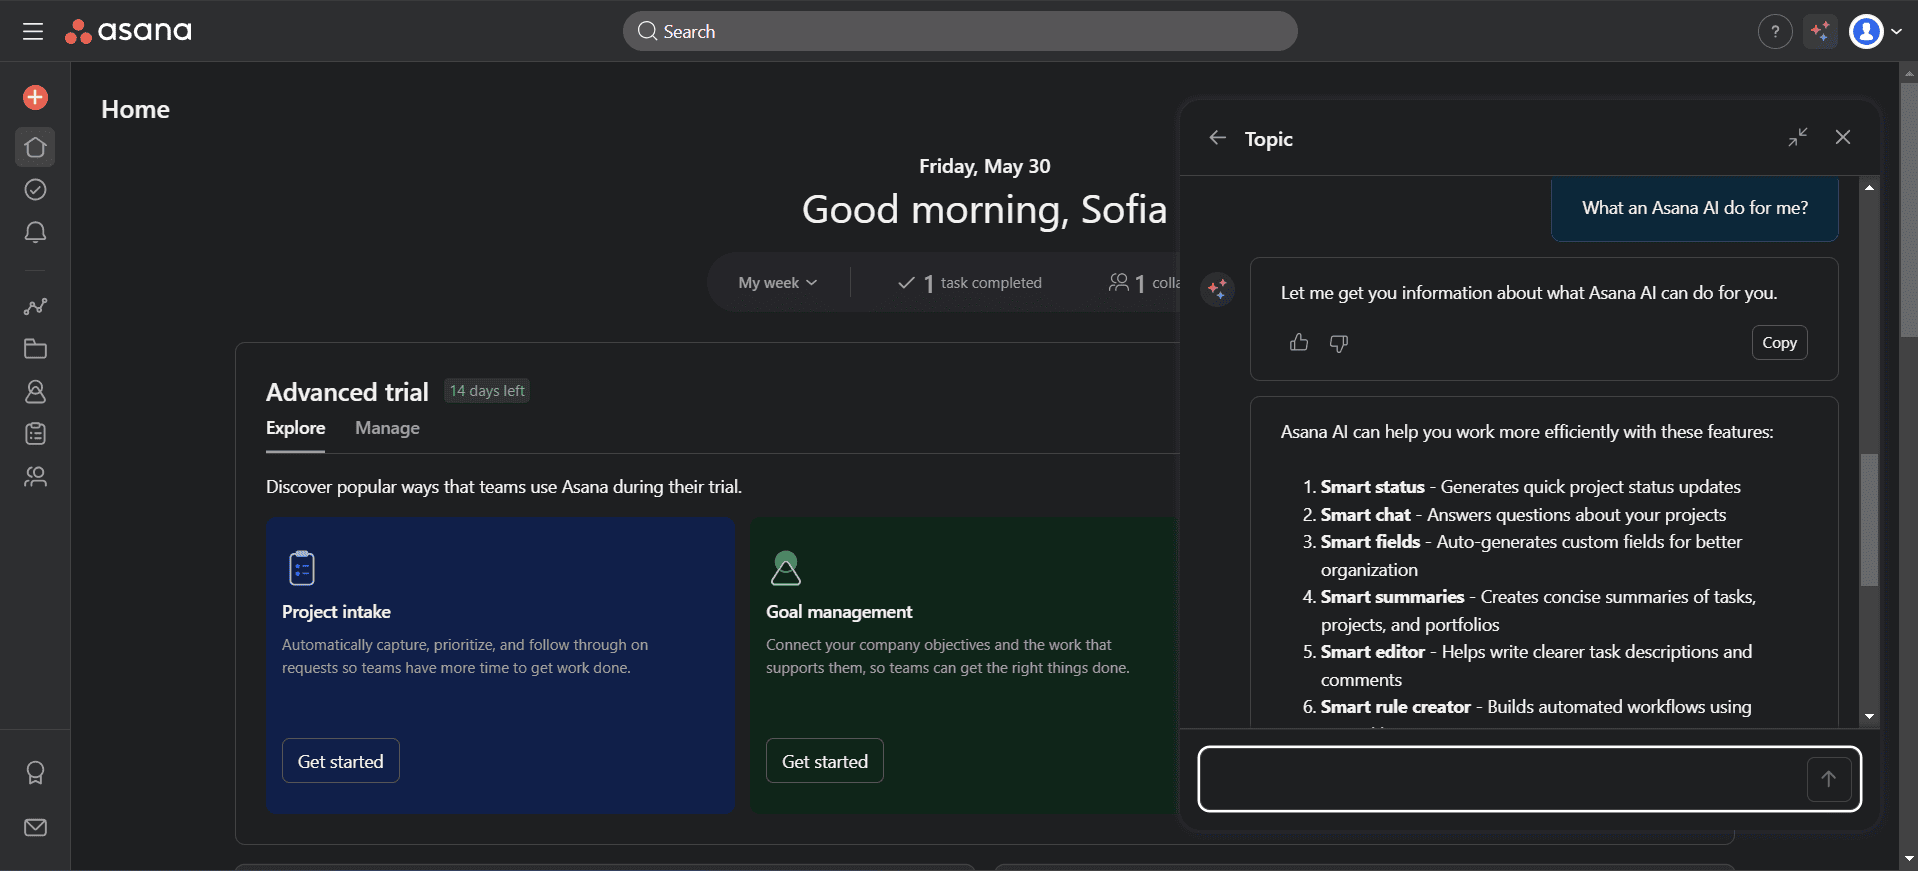The width and height of the screenshot is (1918, 871).
Task: Switch to the Explore tab
Action: tap(295, 428)
